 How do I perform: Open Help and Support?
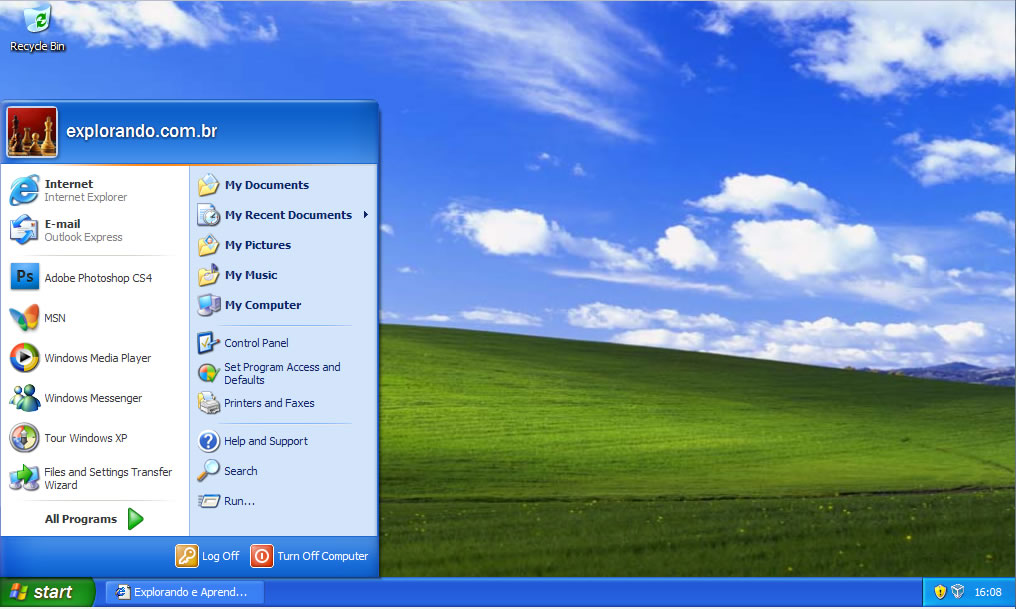[x=264, y=441]
